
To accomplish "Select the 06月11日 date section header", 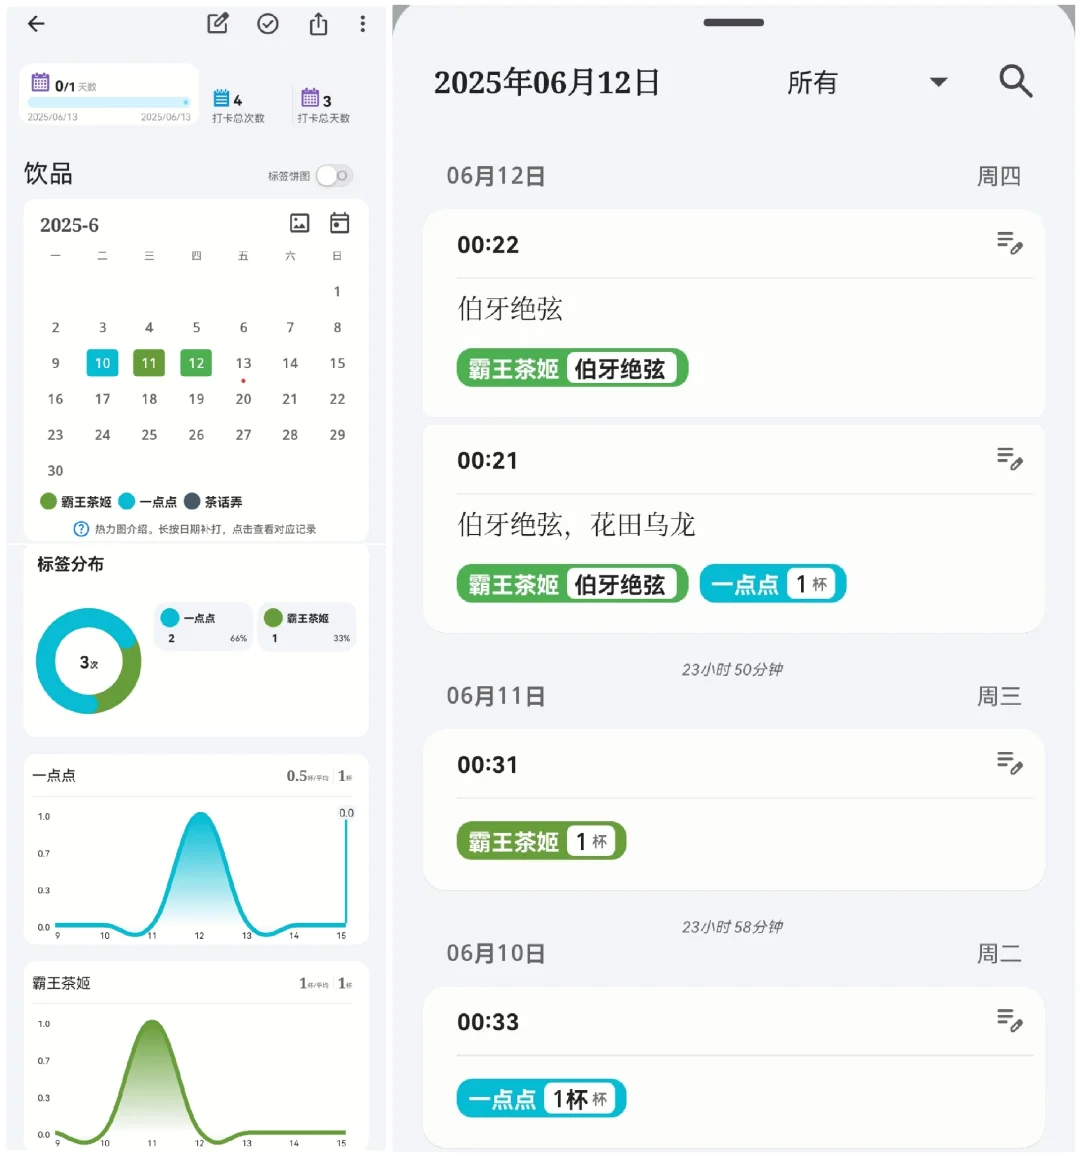I will coord(497,696).
